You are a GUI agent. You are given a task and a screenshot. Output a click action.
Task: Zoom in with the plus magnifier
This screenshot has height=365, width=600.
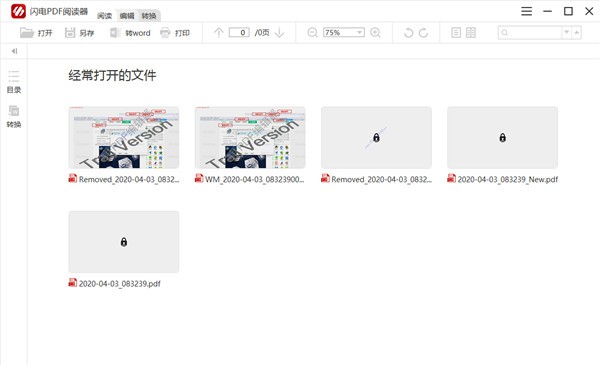point(375,33)
